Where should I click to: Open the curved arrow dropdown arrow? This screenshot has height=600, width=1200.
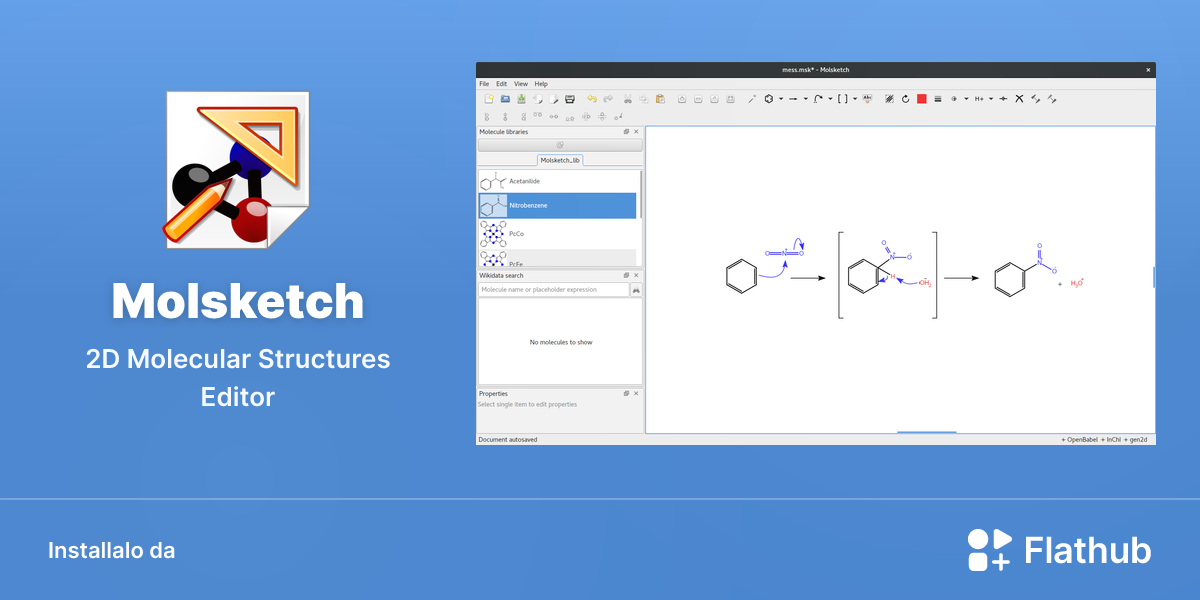(830, 99)
